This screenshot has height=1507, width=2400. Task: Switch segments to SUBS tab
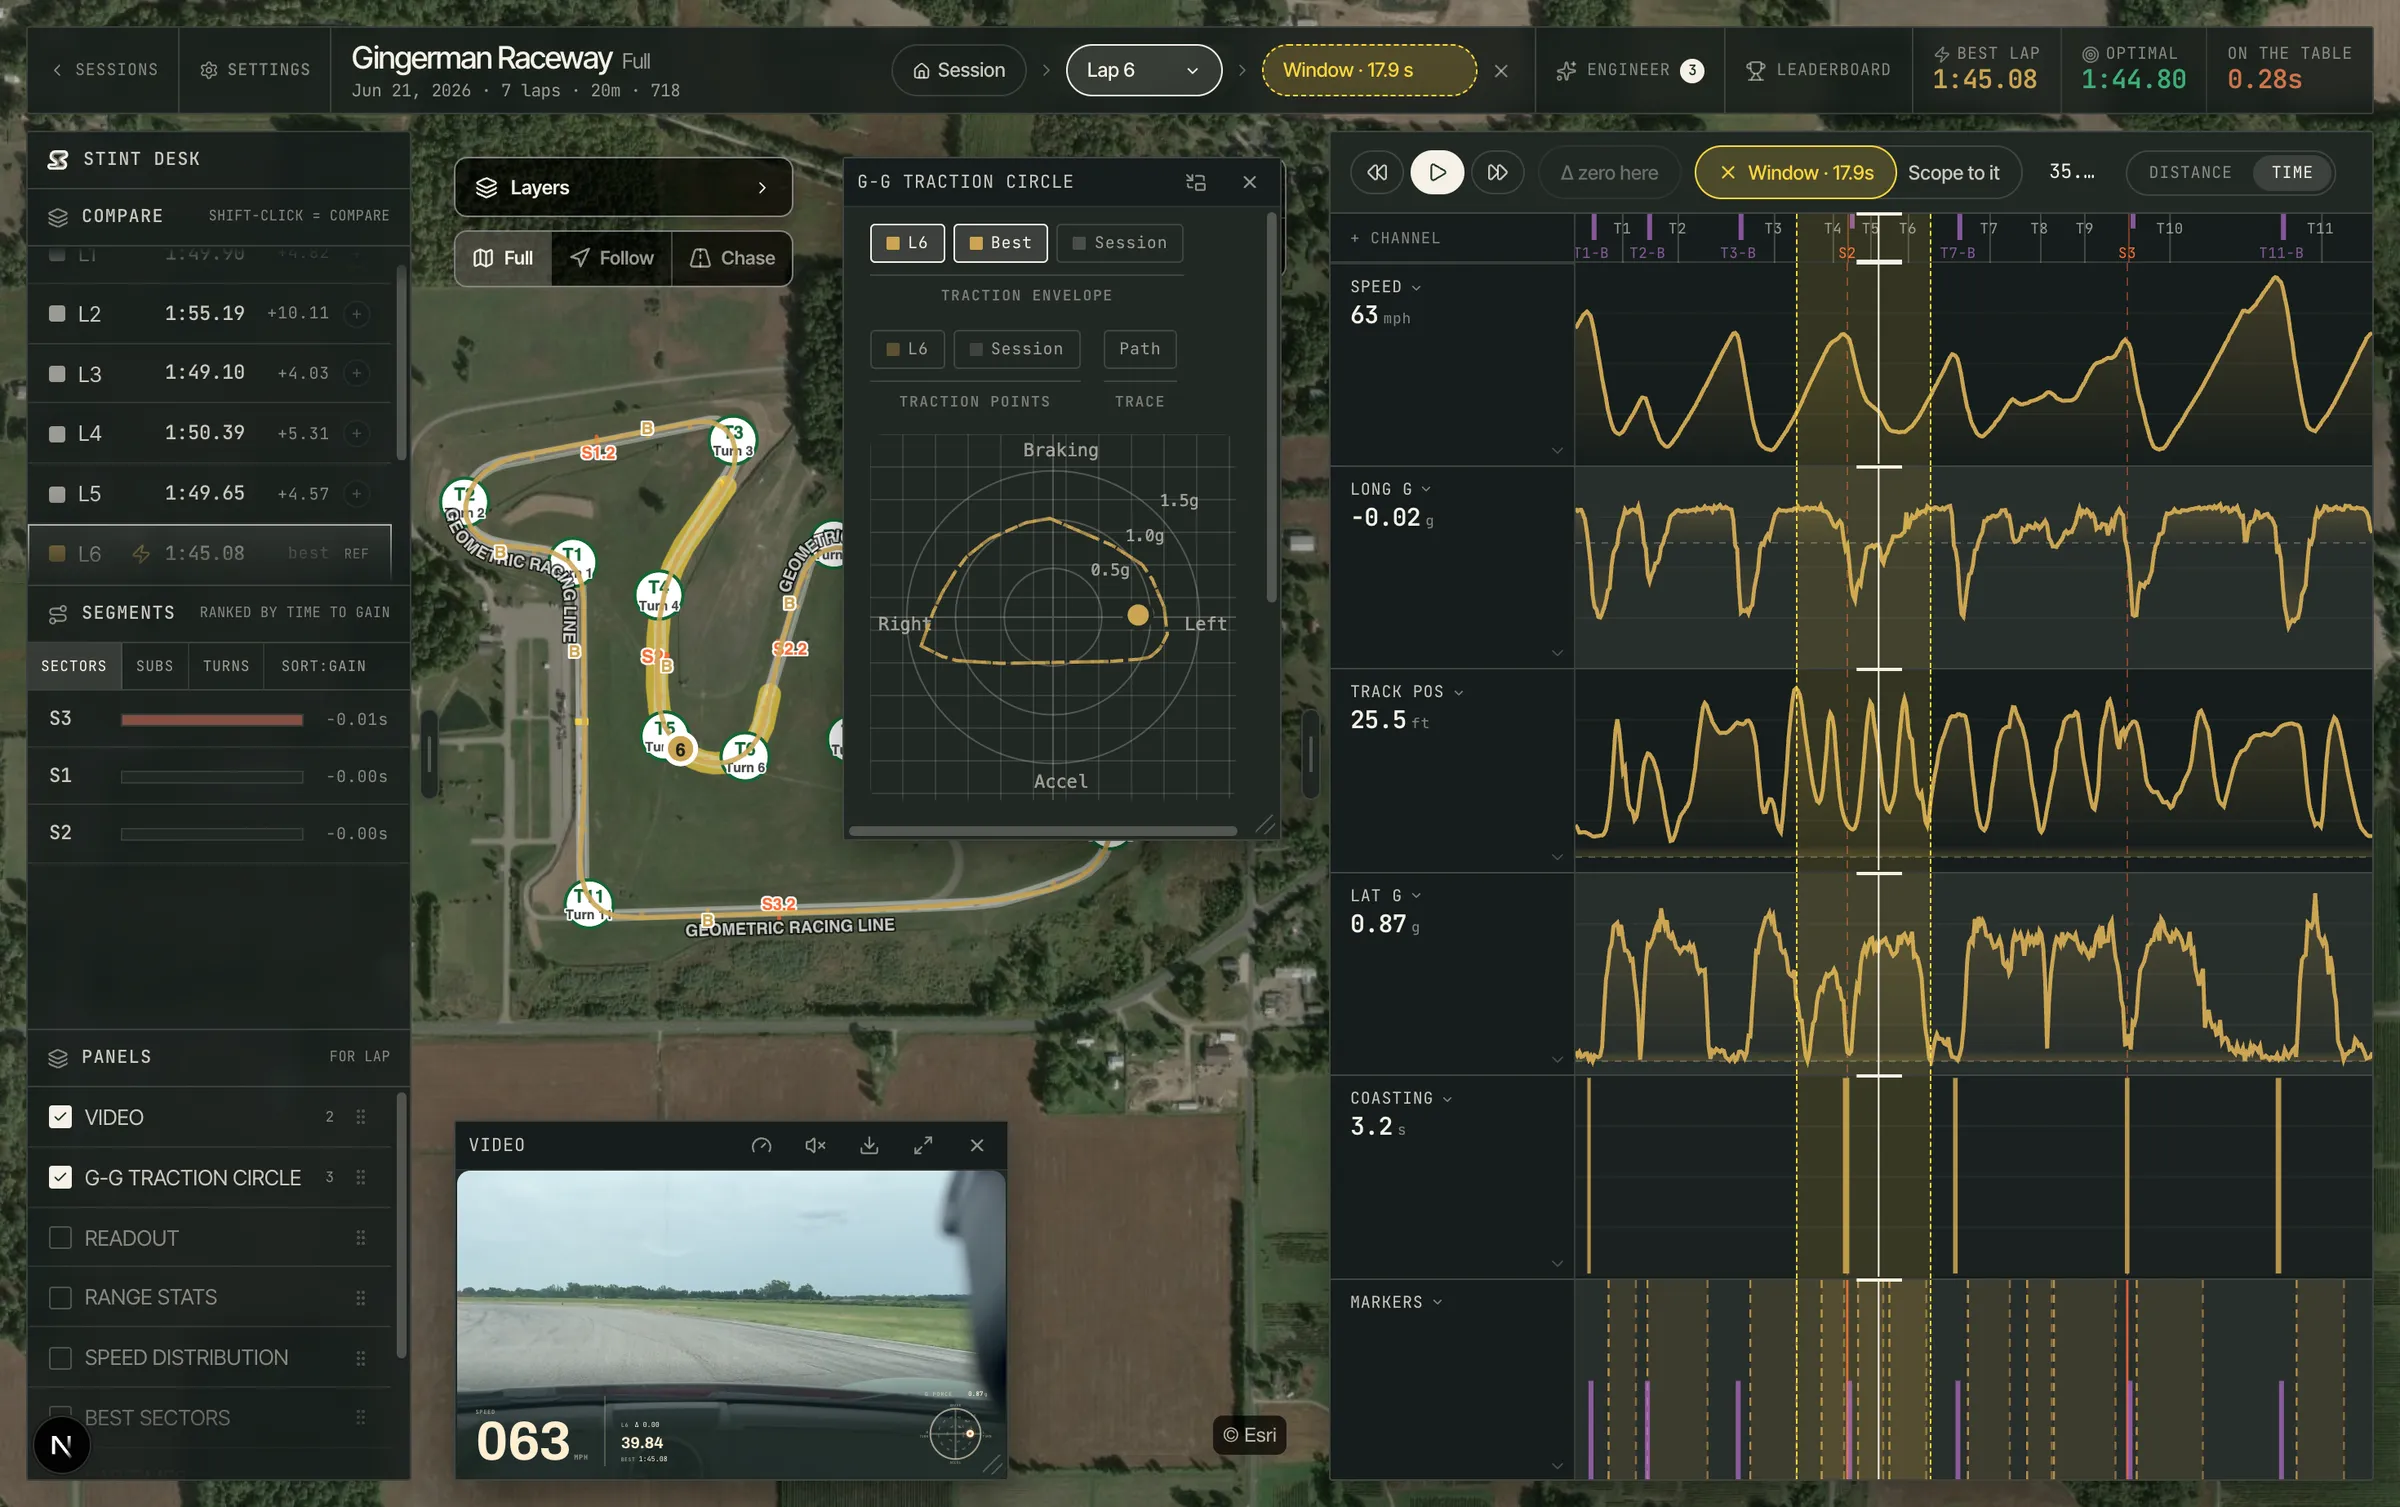tap(154, 666)
